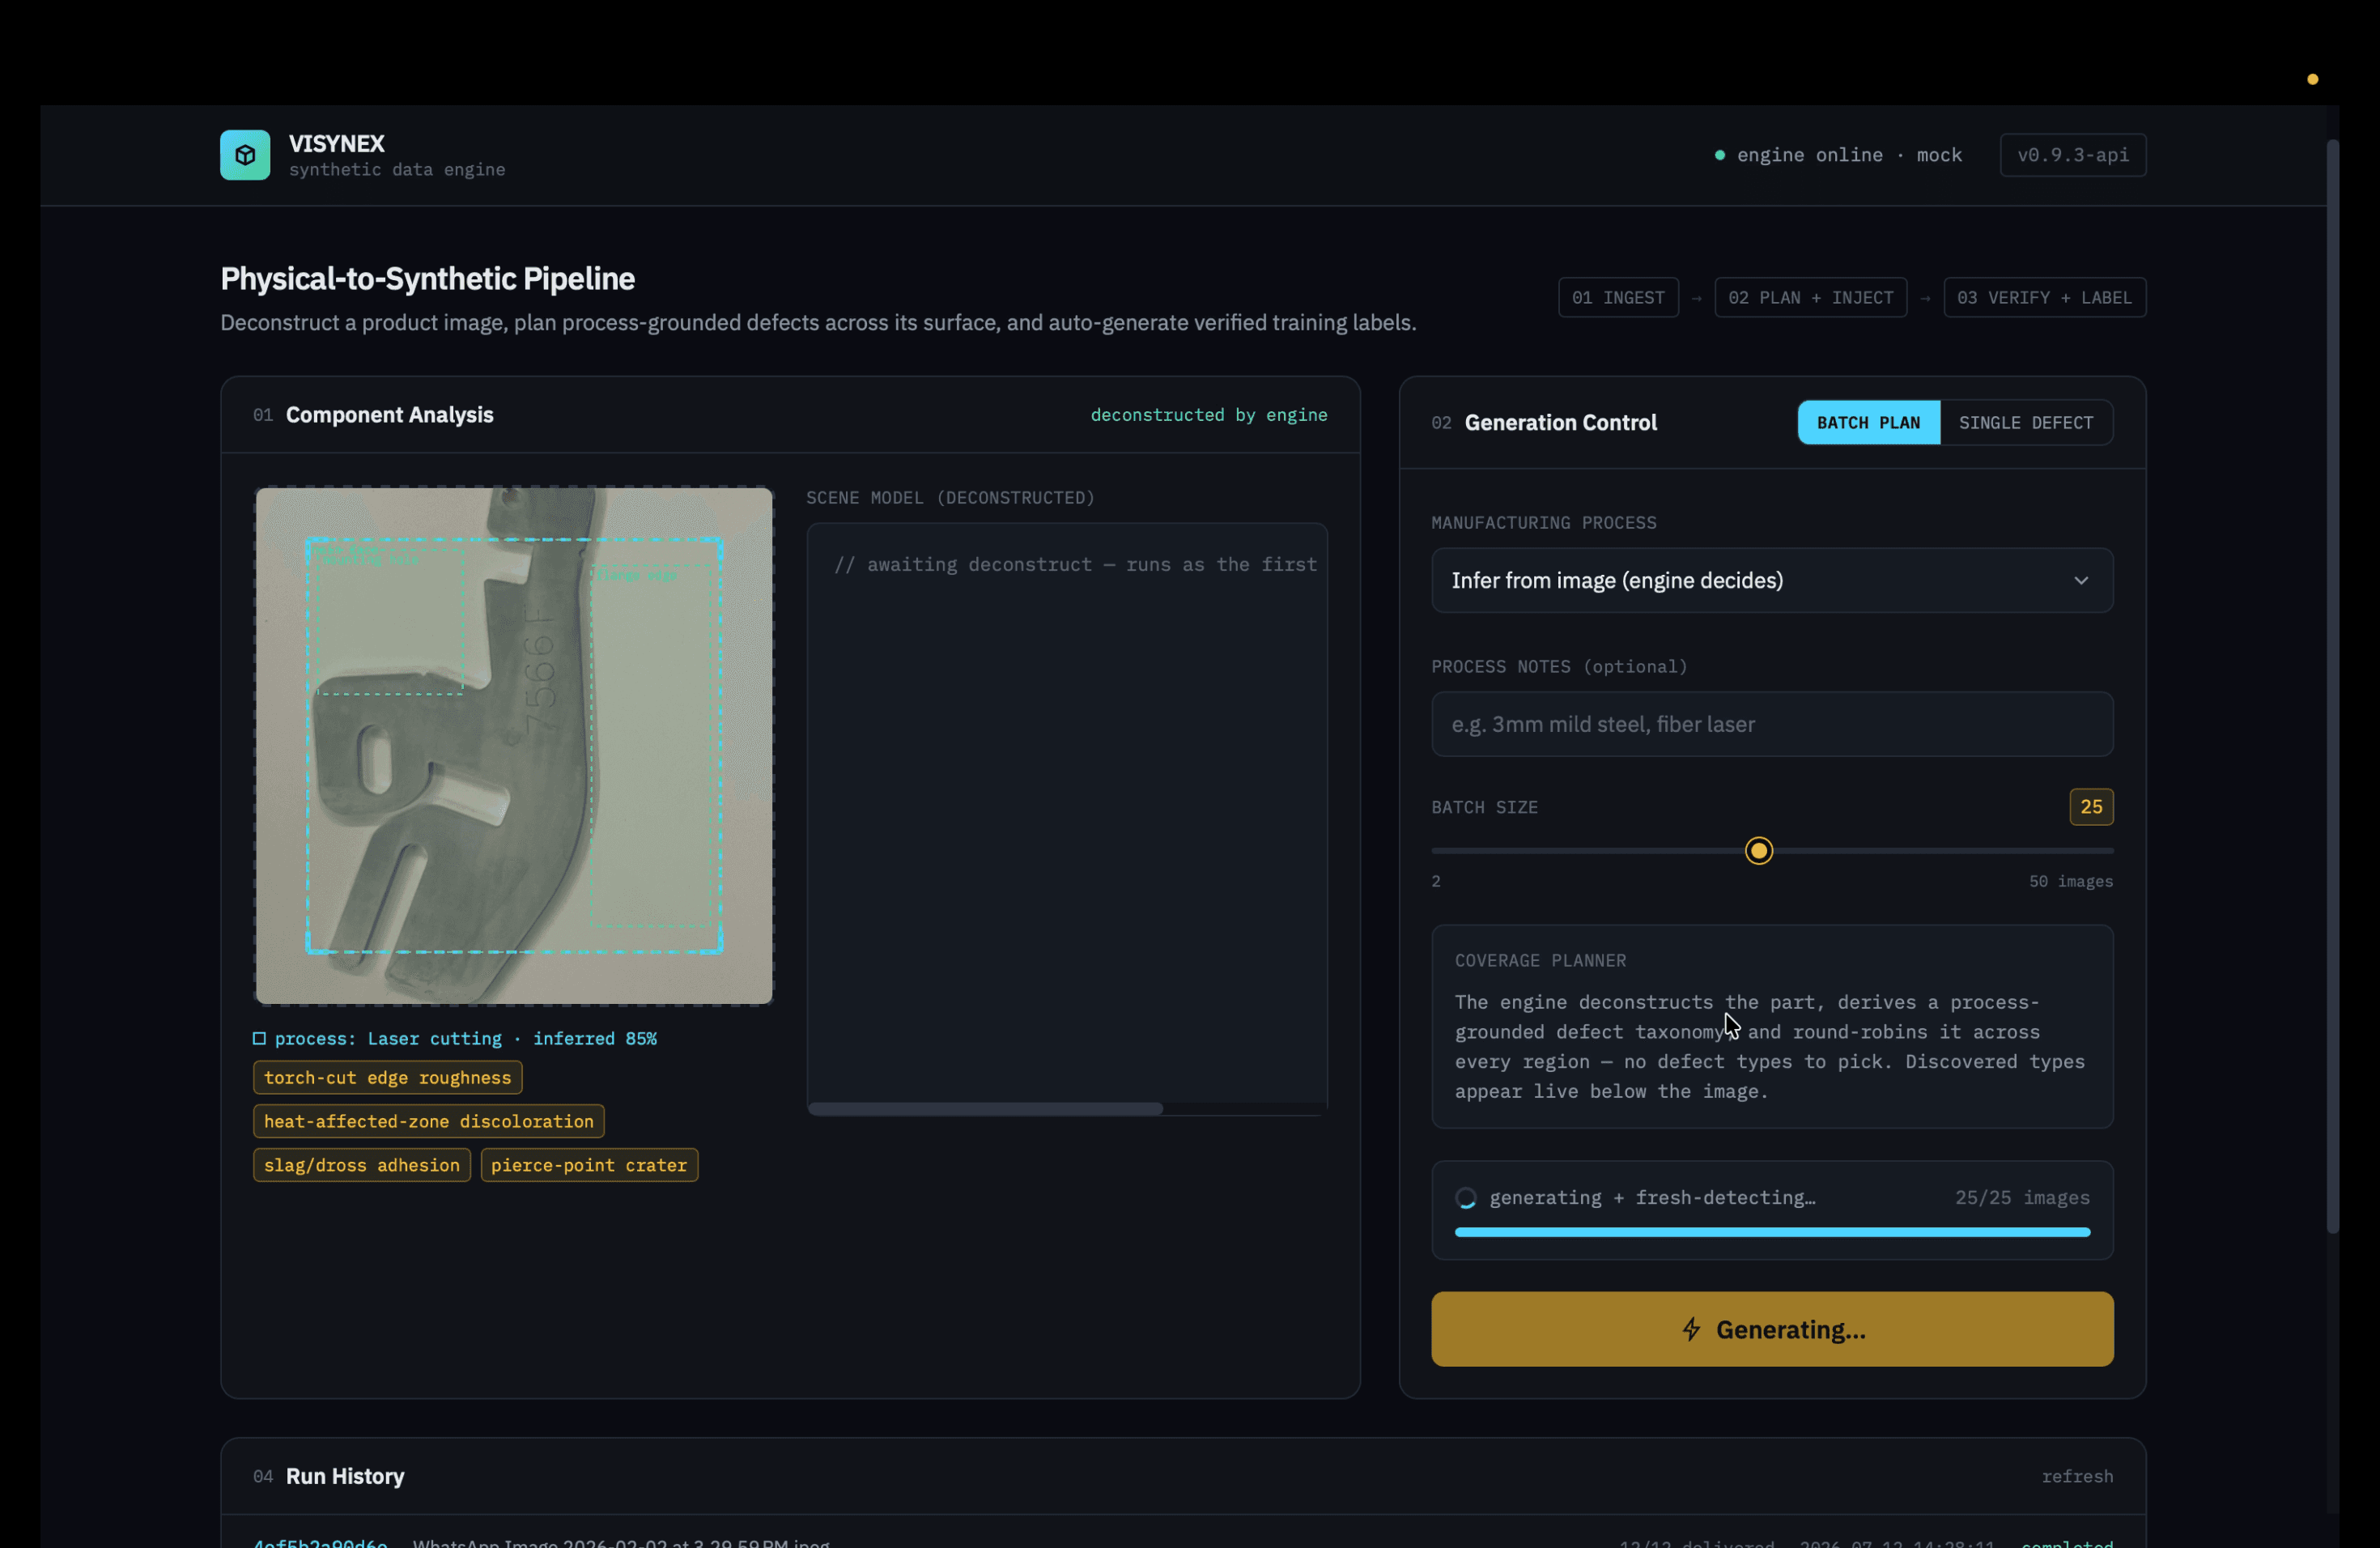Click the VISYNEX cube logo icon
2380x1548 pixels.
pyautogui.click(x=245, y=155)
